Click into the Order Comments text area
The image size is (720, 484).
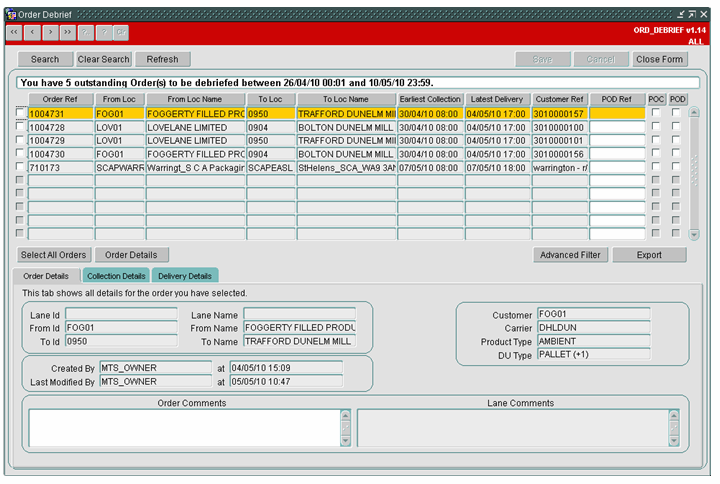185,428
